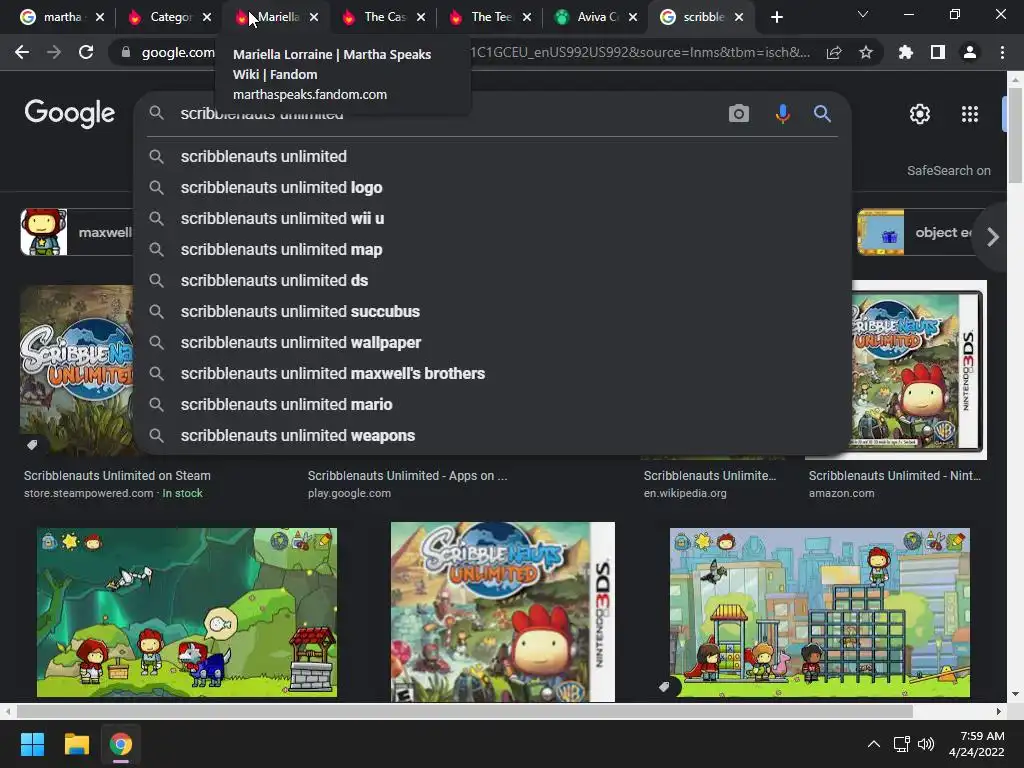The height and width of the screenshot is (768, 1024).
Task: Select suggestion 'scribblenauts unlimited wii u'
Action: (492, 218)
